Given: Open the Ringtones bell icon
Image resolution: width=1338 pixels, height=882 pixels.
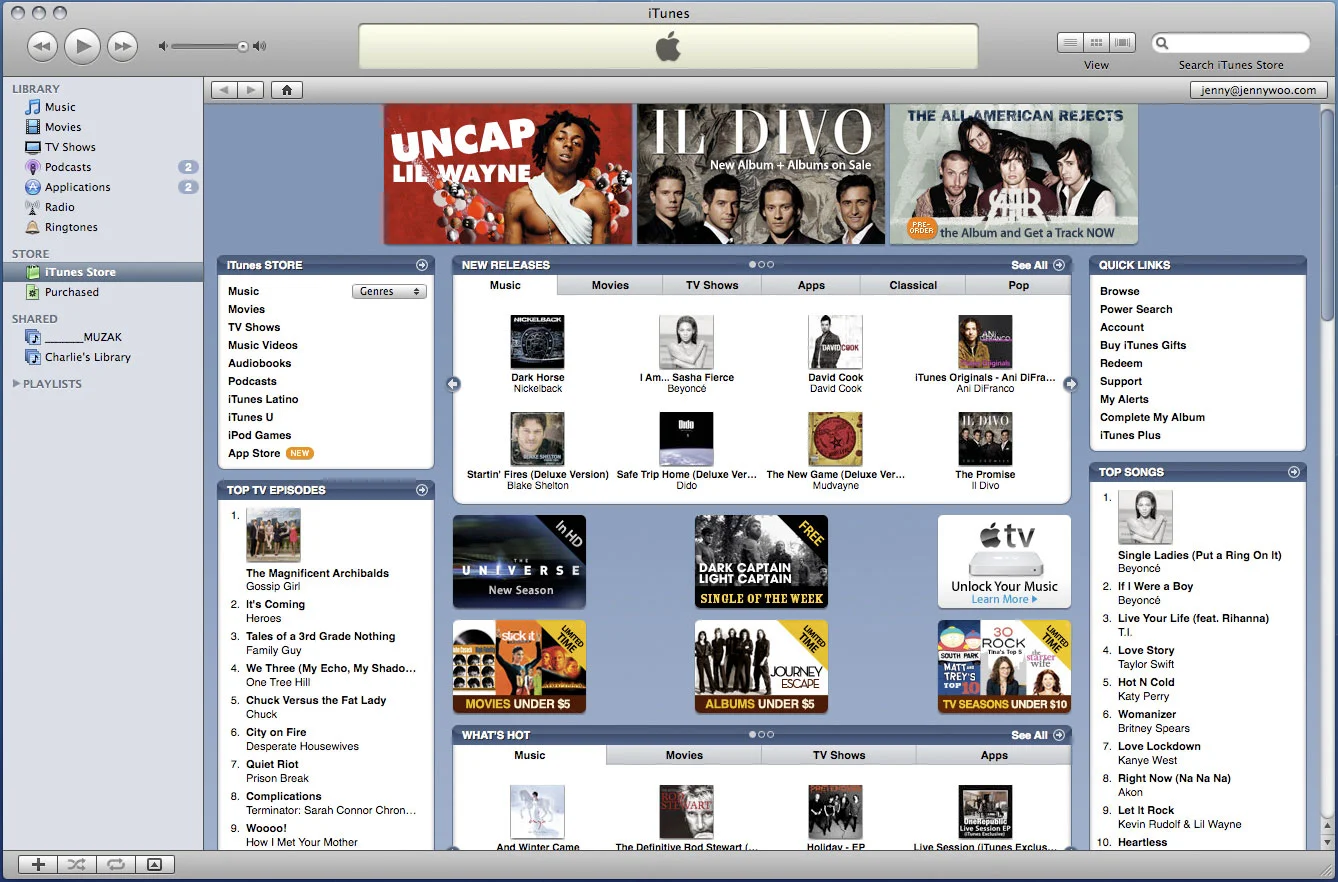Looking at the screenshot, I should click(x=33, y=227).
